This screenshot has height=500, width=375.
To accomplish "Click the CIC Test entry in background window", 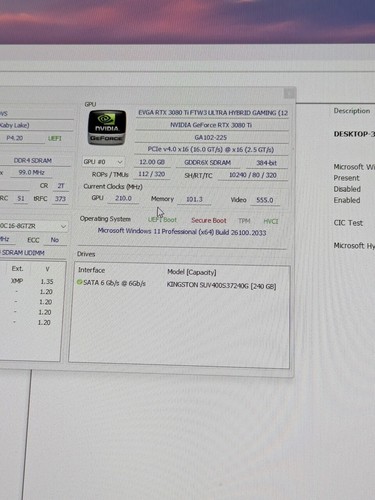I will pos(348,223).
